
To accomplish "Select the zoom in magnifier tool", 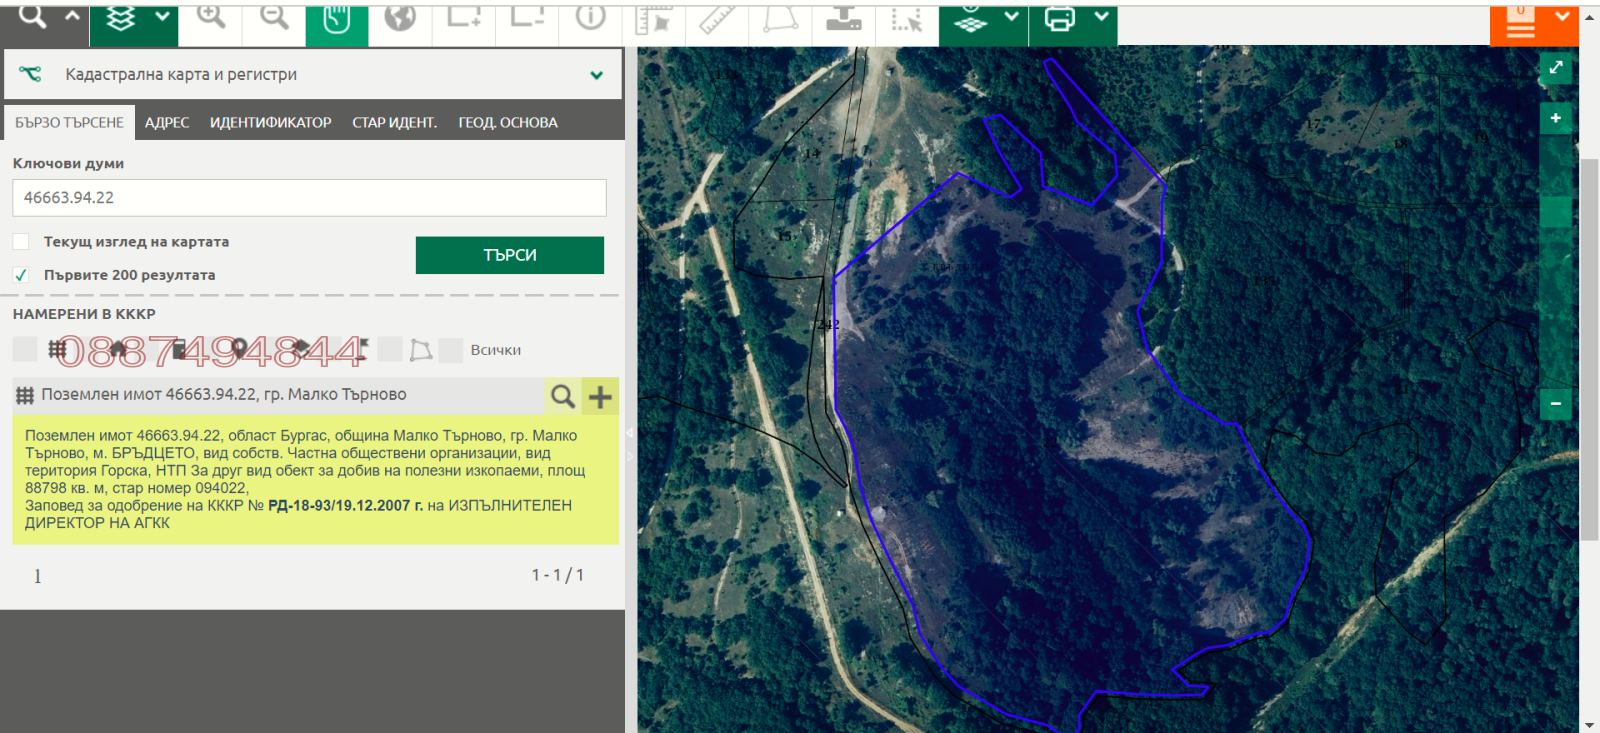I will [210, 18].
